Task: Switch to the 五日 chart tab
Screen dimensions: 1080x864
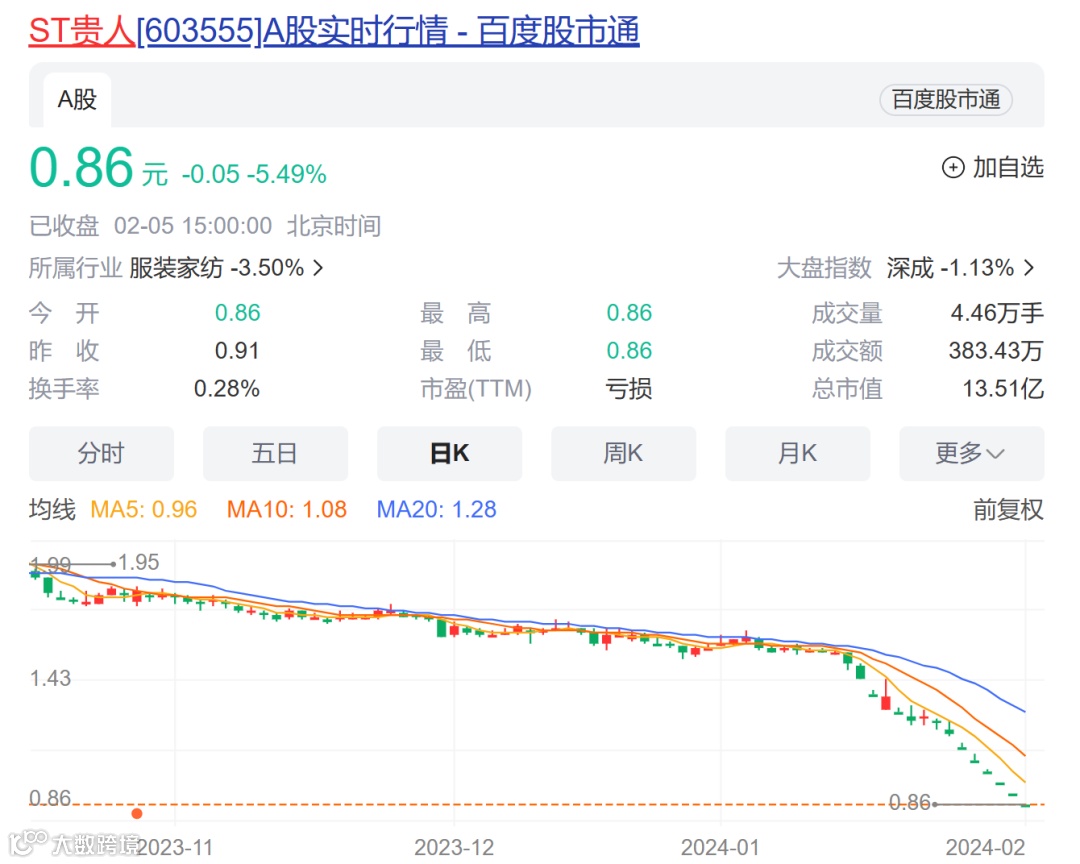Action: 276,453
